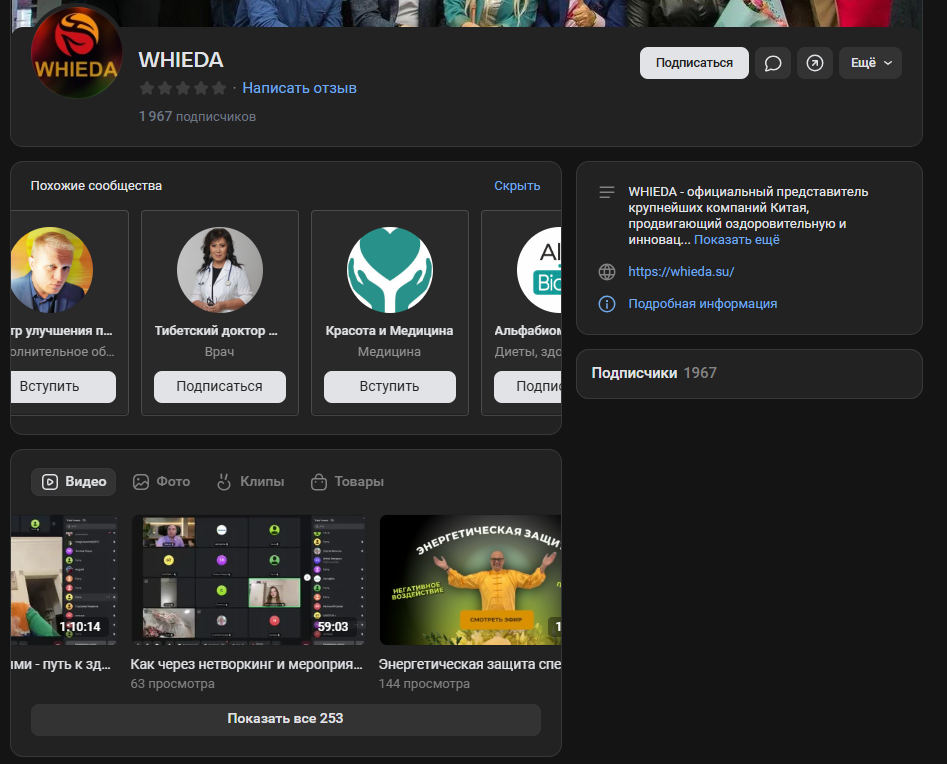Subscribe to the Альфабиом community
Screen dimensions: 947x764
tap(528, 387)
